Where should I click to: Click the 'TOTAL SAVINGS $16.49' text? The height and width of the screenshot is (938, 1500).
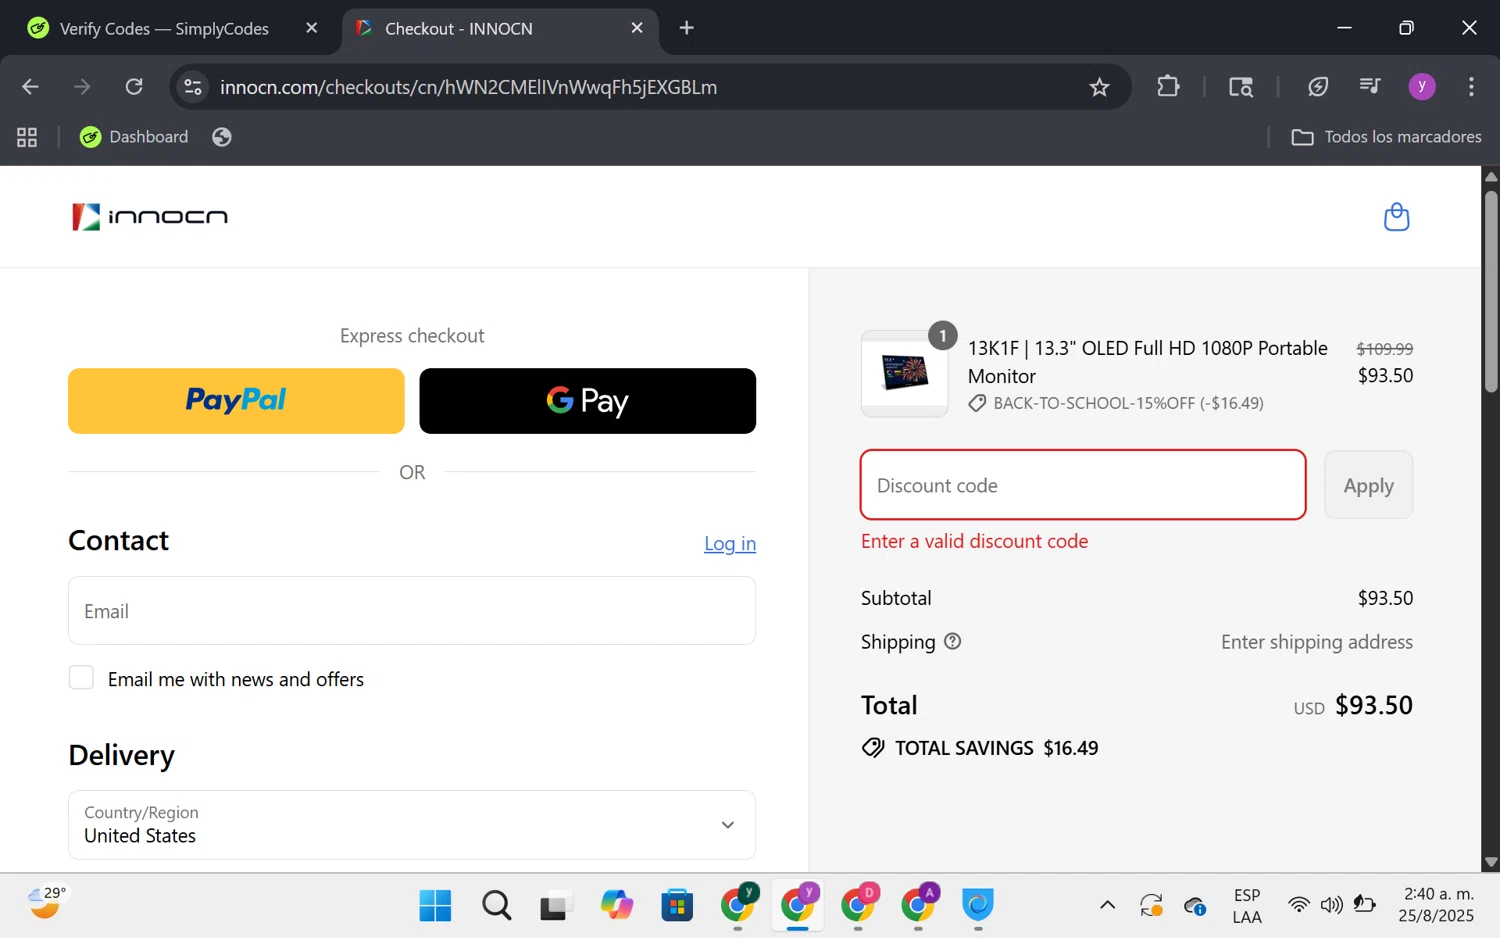coord(996,748)
